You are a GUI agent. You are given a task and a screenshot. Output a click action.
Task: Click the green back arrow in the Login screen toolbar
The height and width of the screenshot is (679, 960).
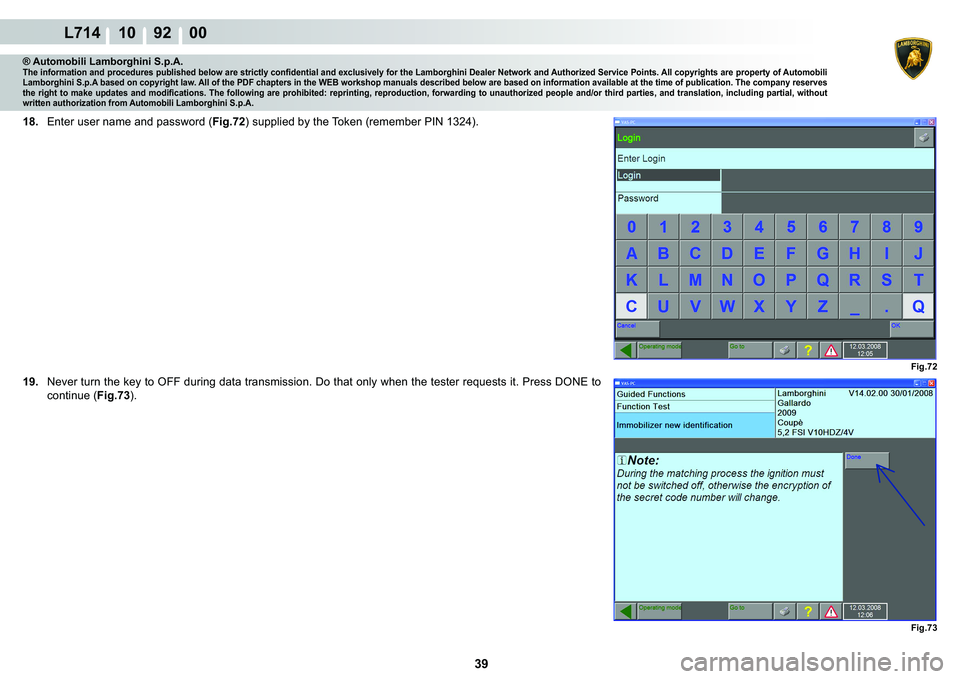pos(625,350)
